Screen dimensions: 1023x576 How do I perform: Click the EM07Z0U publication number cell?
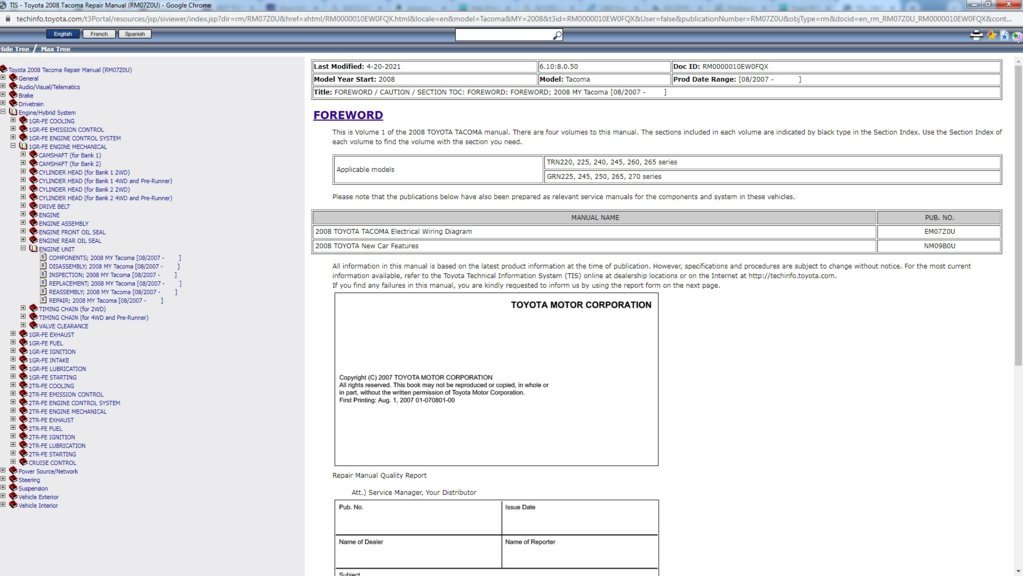939,232
